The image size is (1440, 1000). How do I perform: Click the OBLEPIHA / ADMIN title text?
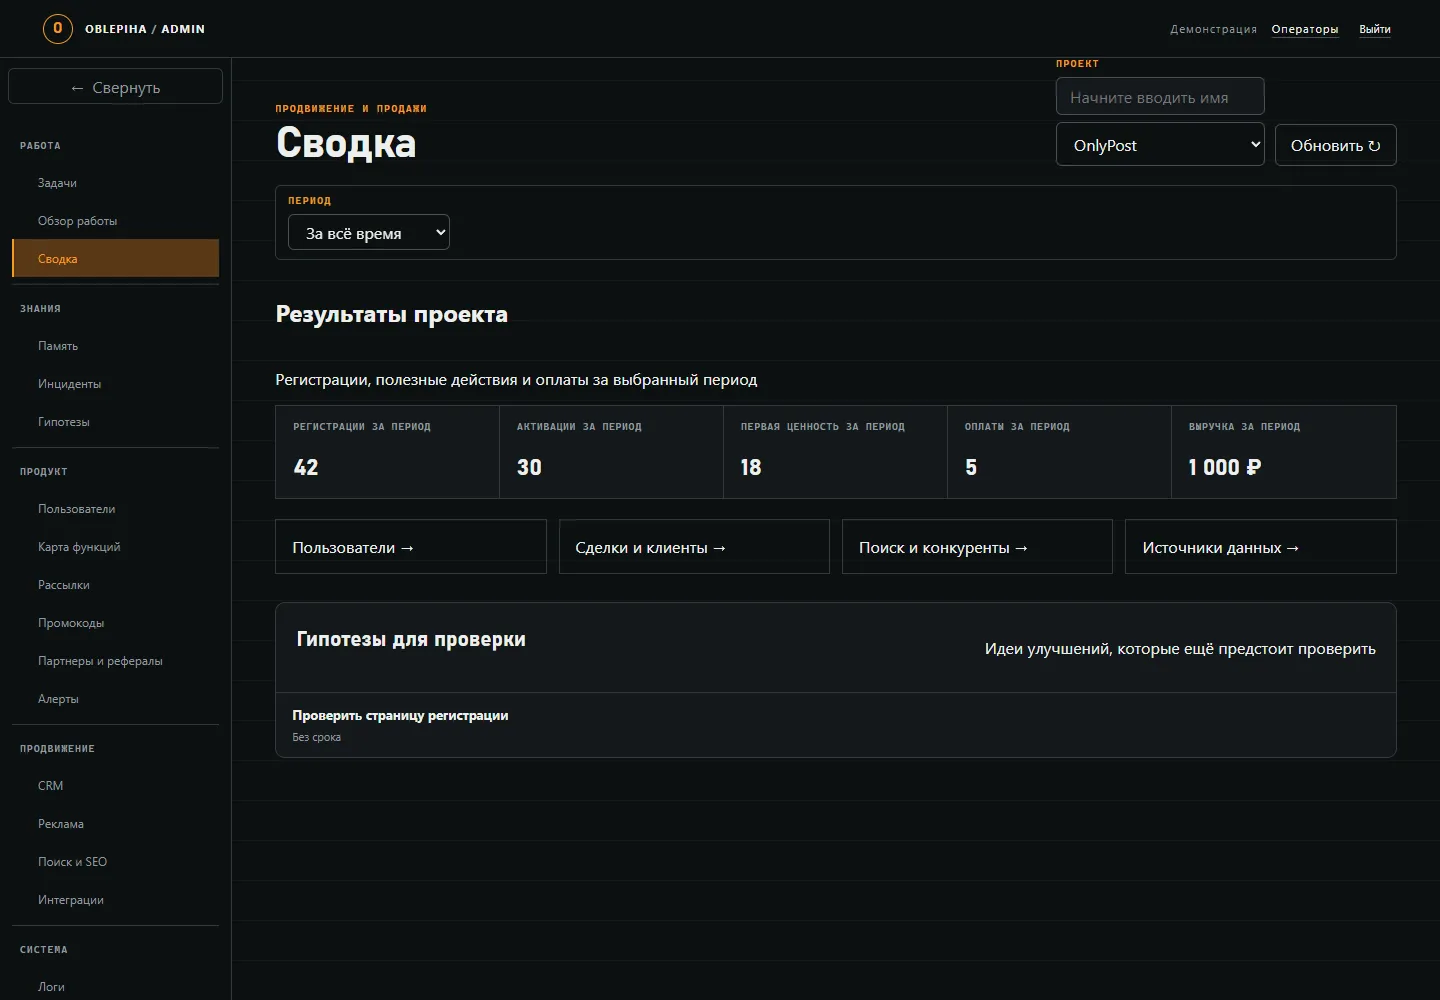click(x=145, y=29)
